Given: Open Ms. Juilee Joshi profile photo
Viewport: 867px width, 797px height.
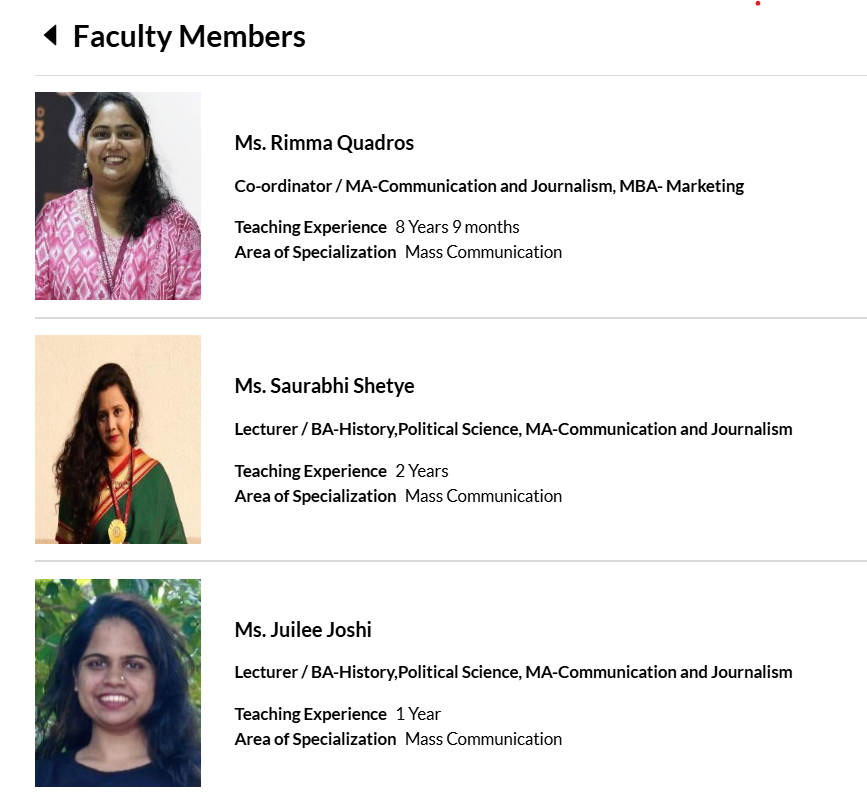Looking at the screenshot, I should [118, 683].
